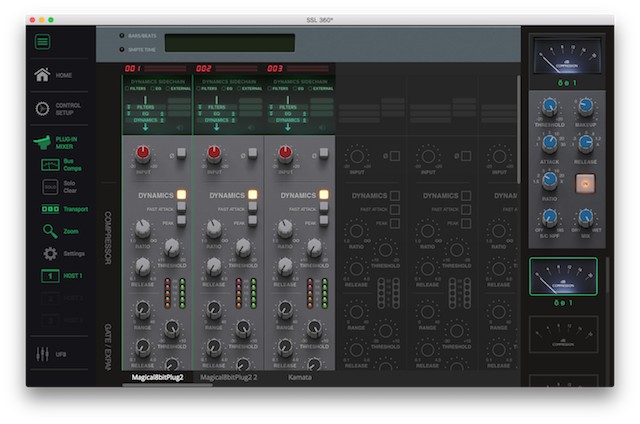
Task: Click channel 002 red Input knob
Action: coord(214,153)
